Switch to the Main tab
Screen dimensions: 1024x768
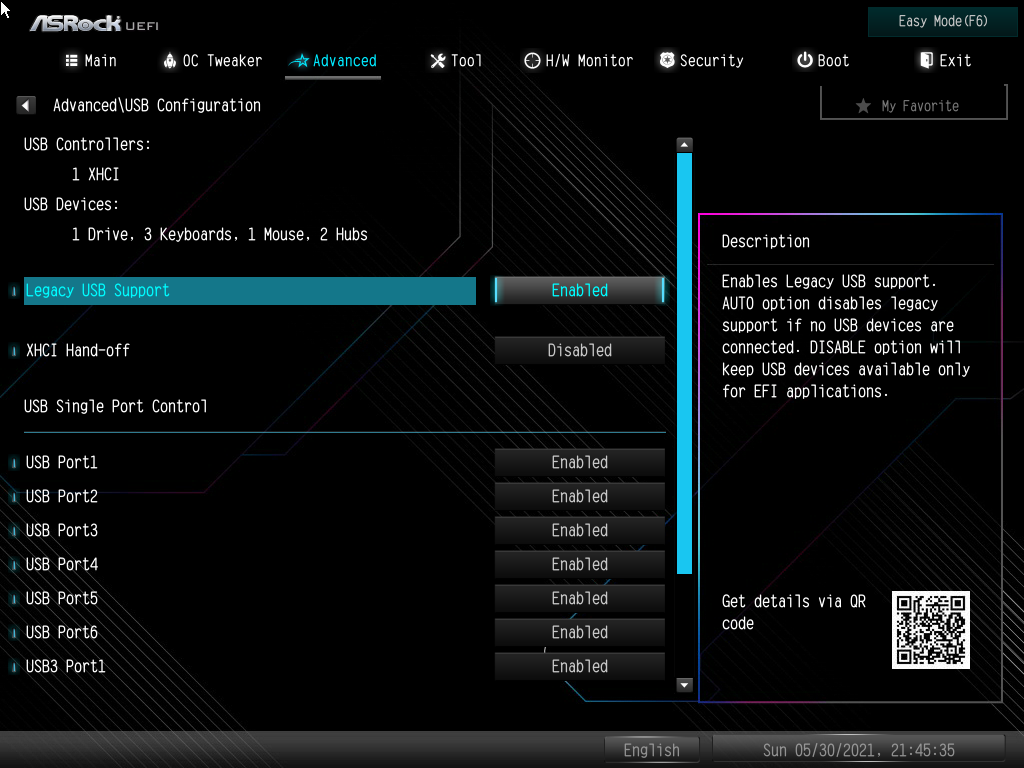[x=91, y=61]
